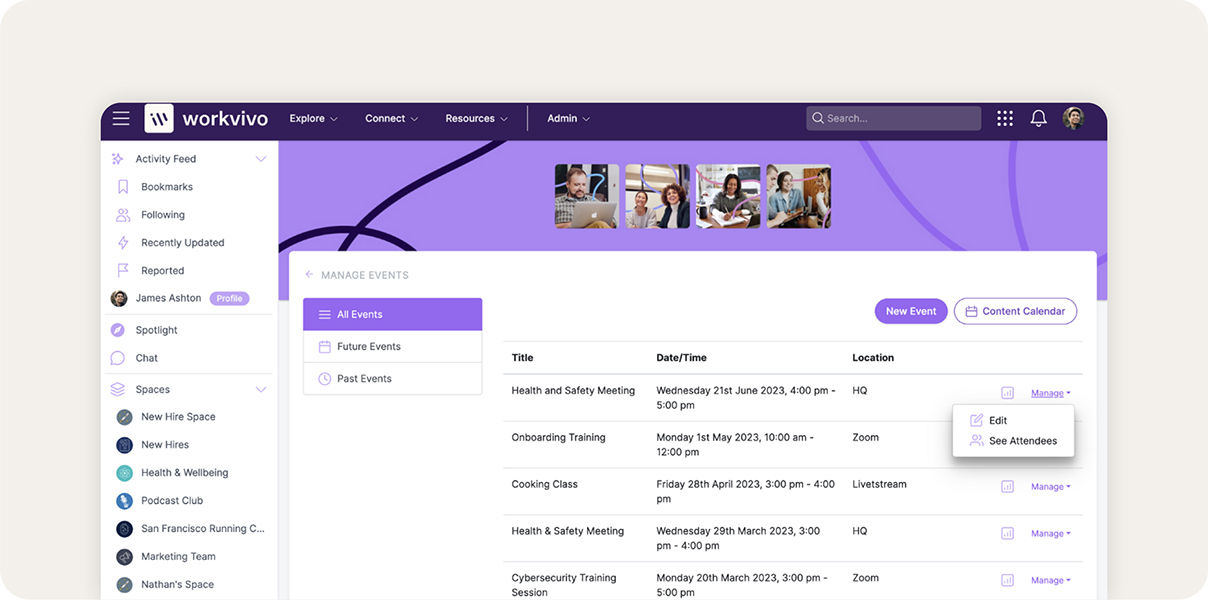This screenshot has height=600, width=1208.
Task: Open Chat from the sidebar
Action: click(x=145, y=357)
